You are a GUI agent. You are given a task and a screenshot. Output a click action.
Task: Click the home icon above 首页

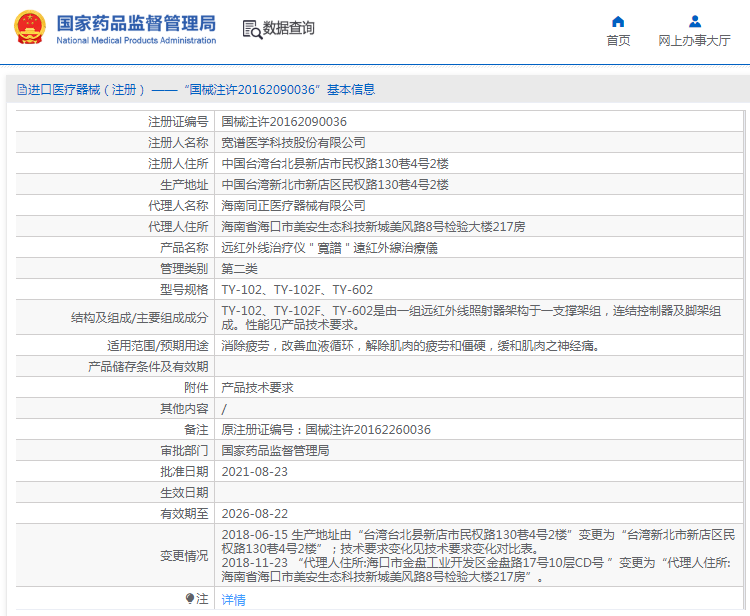point(618,21)
